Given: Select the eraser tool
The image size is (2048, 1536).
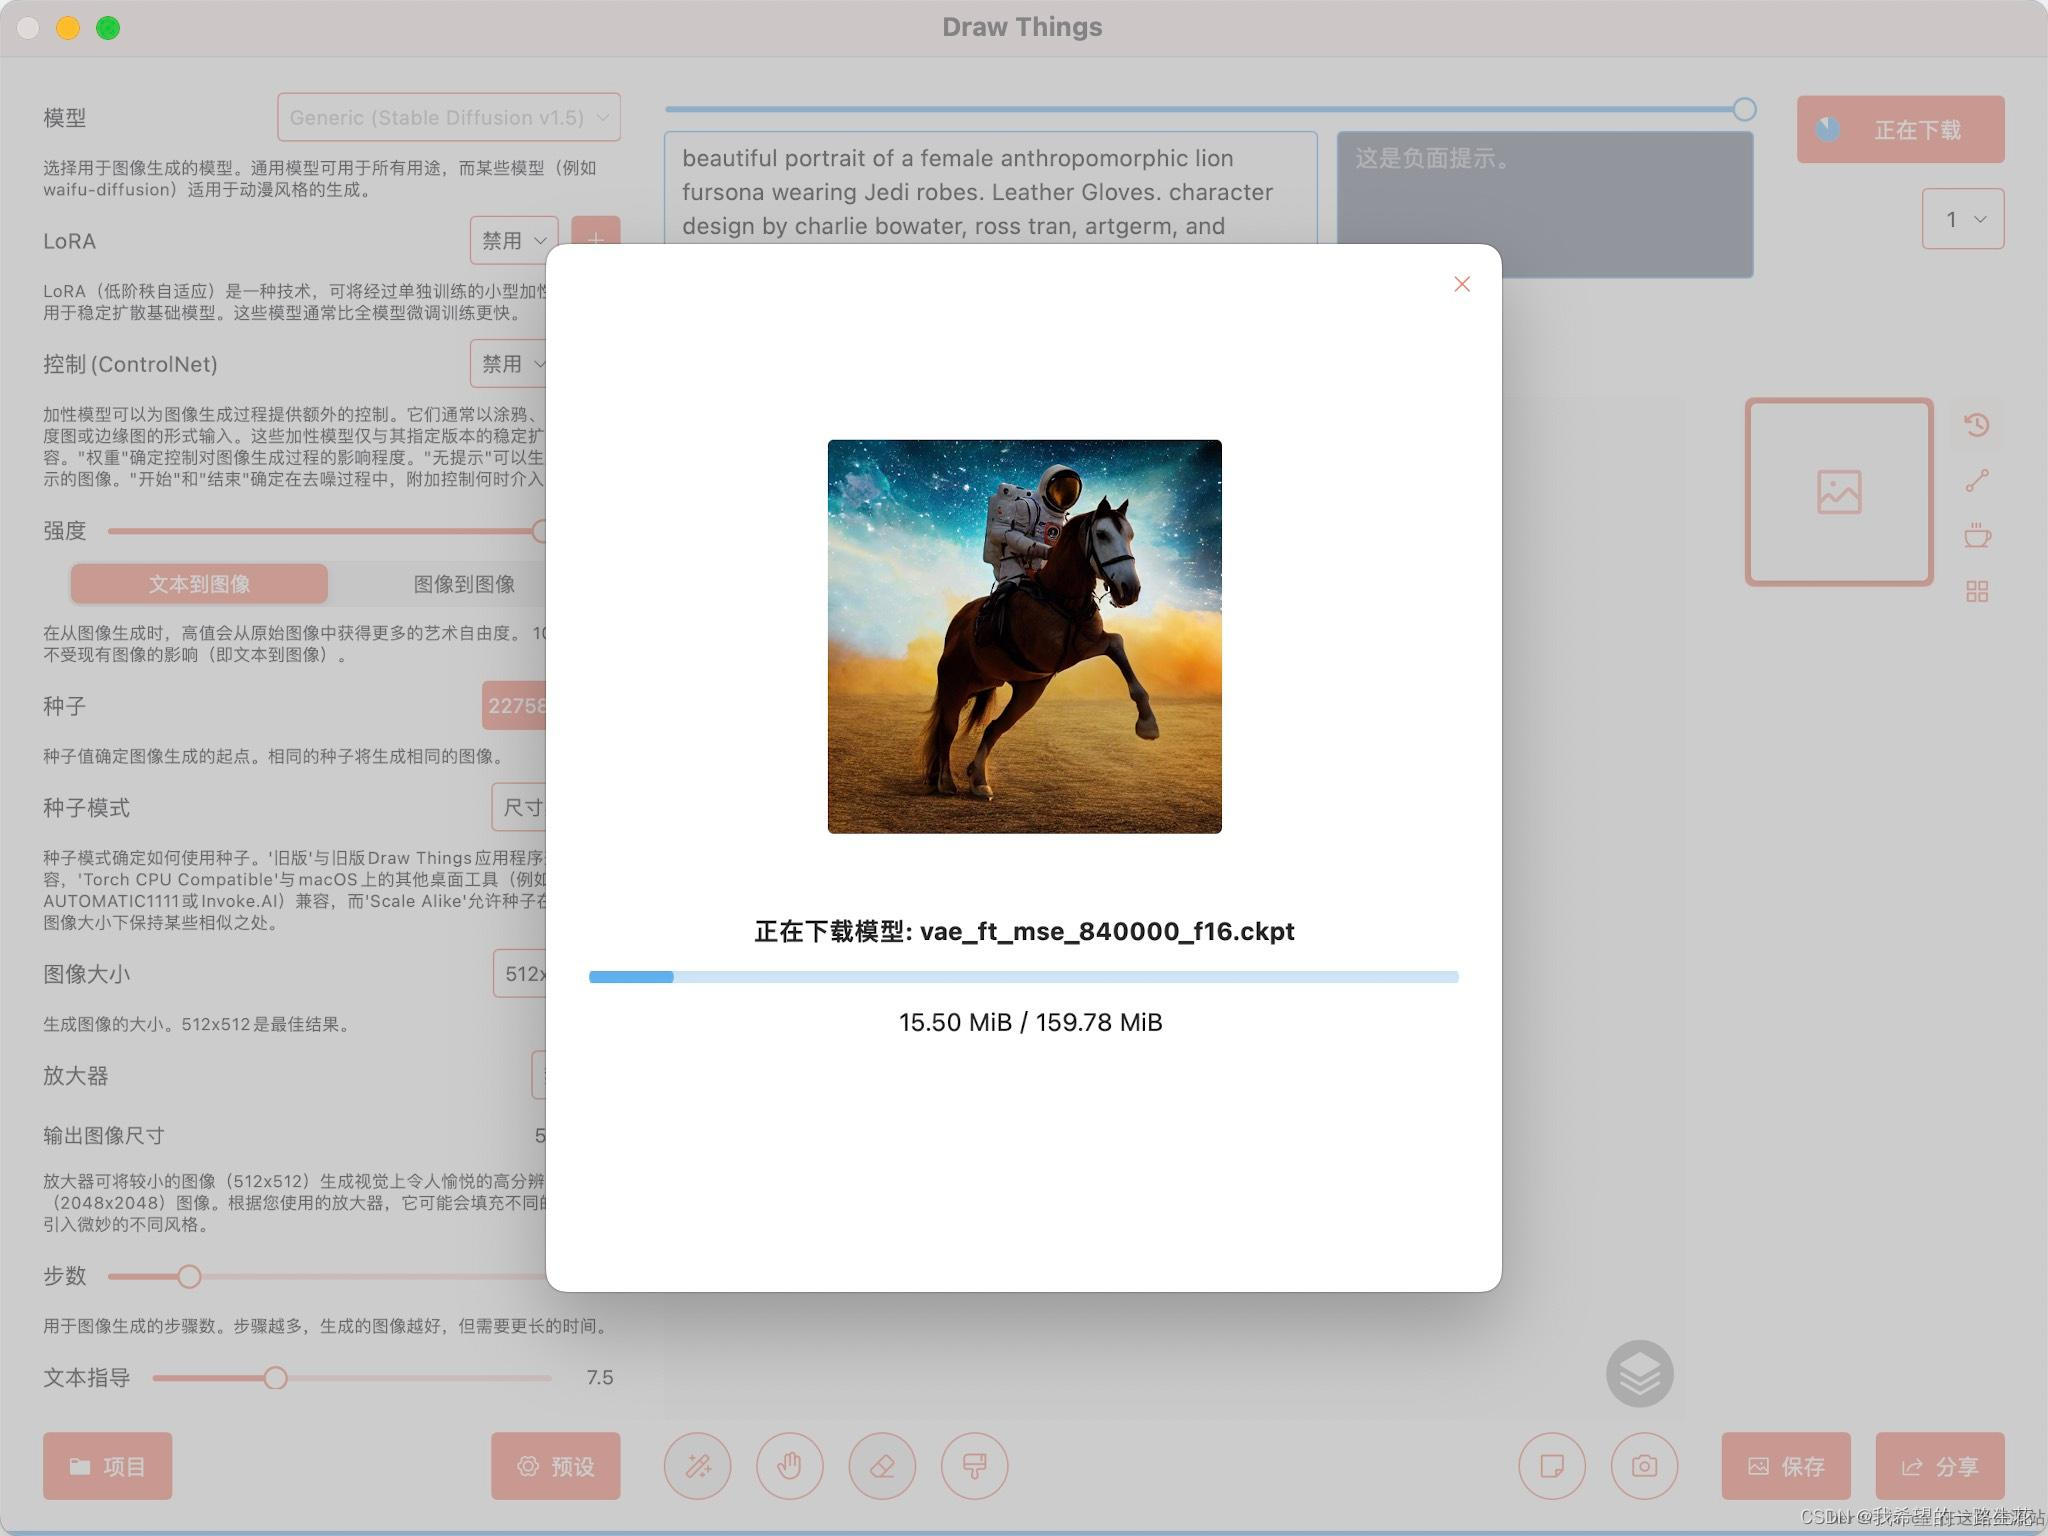Looking at the screenshot, I should (882, 1466).
